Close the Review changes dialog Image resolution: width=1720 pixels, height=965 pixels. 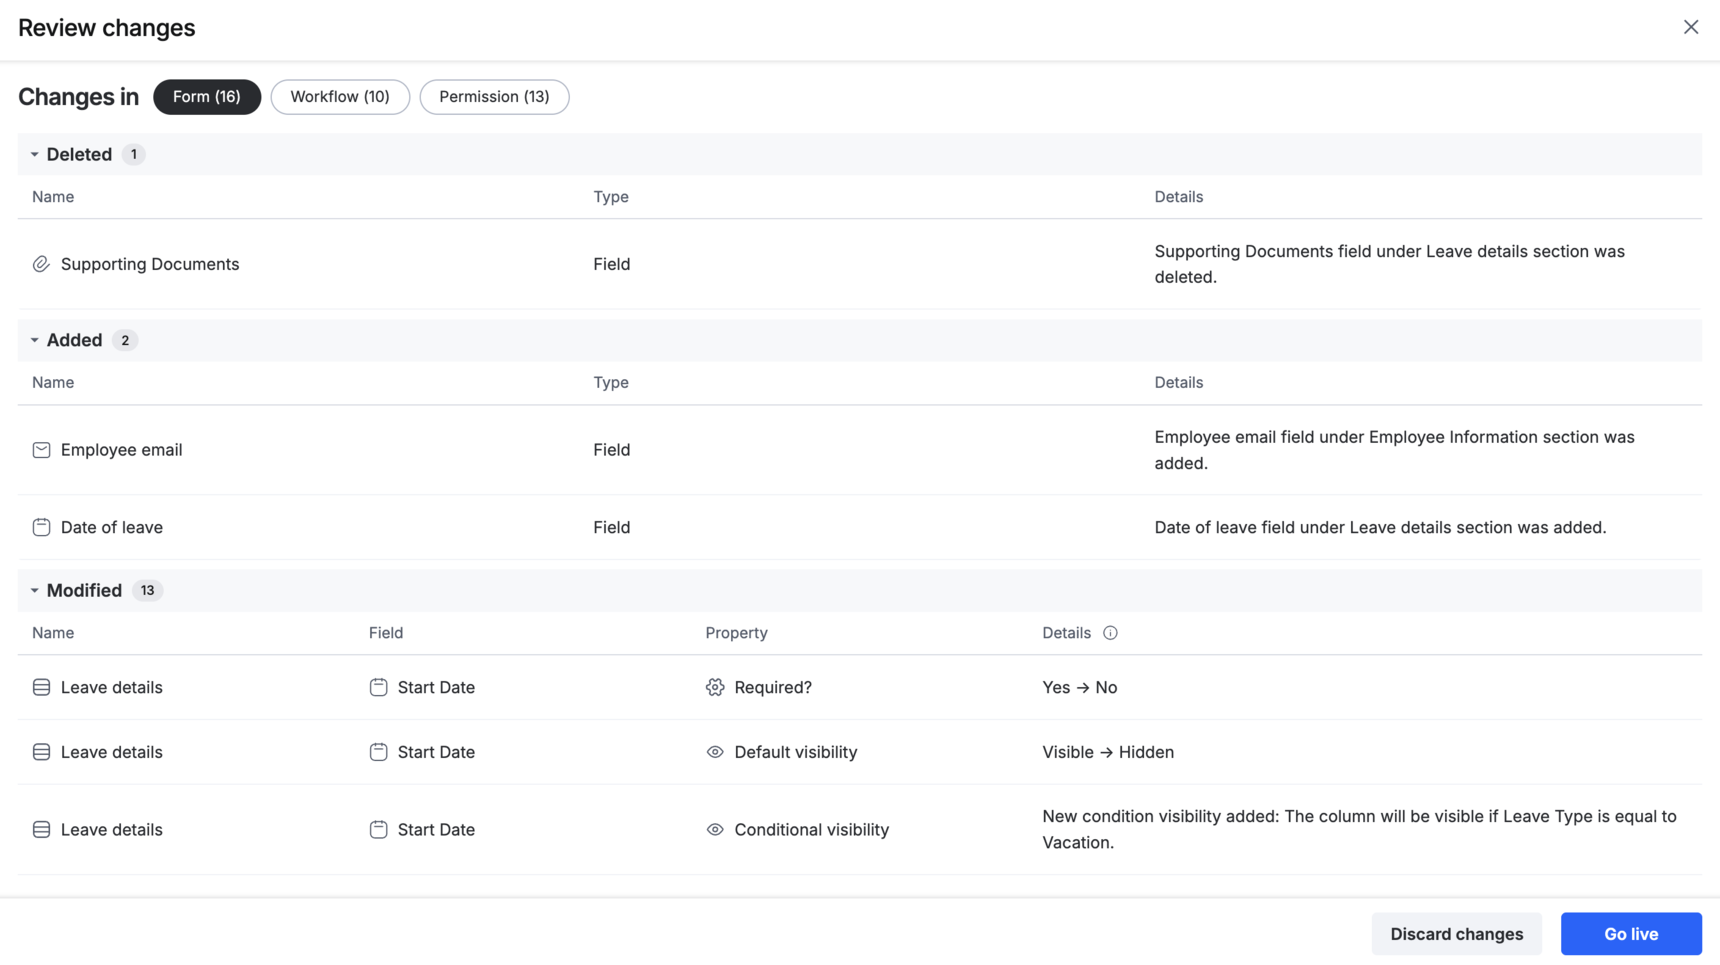(1690, 27)
